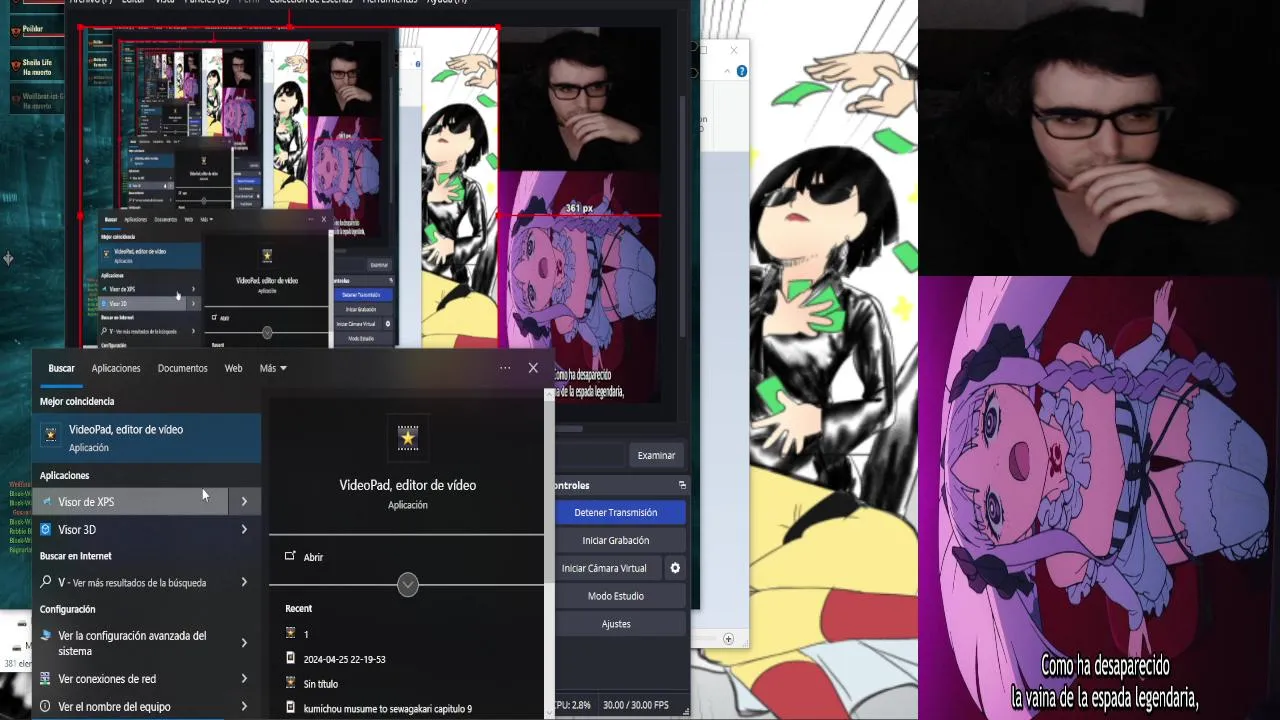The image size is (1280, 720).
Task: Collapse the Explorer ribbon with the chevron
Action: tap(727, 72)
